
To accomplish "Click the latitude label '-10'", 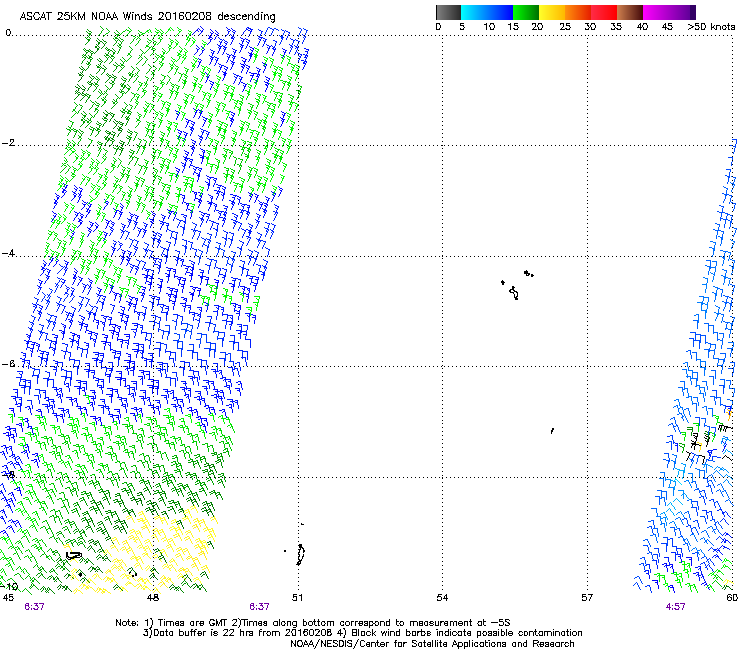I will tap(9, 586).
